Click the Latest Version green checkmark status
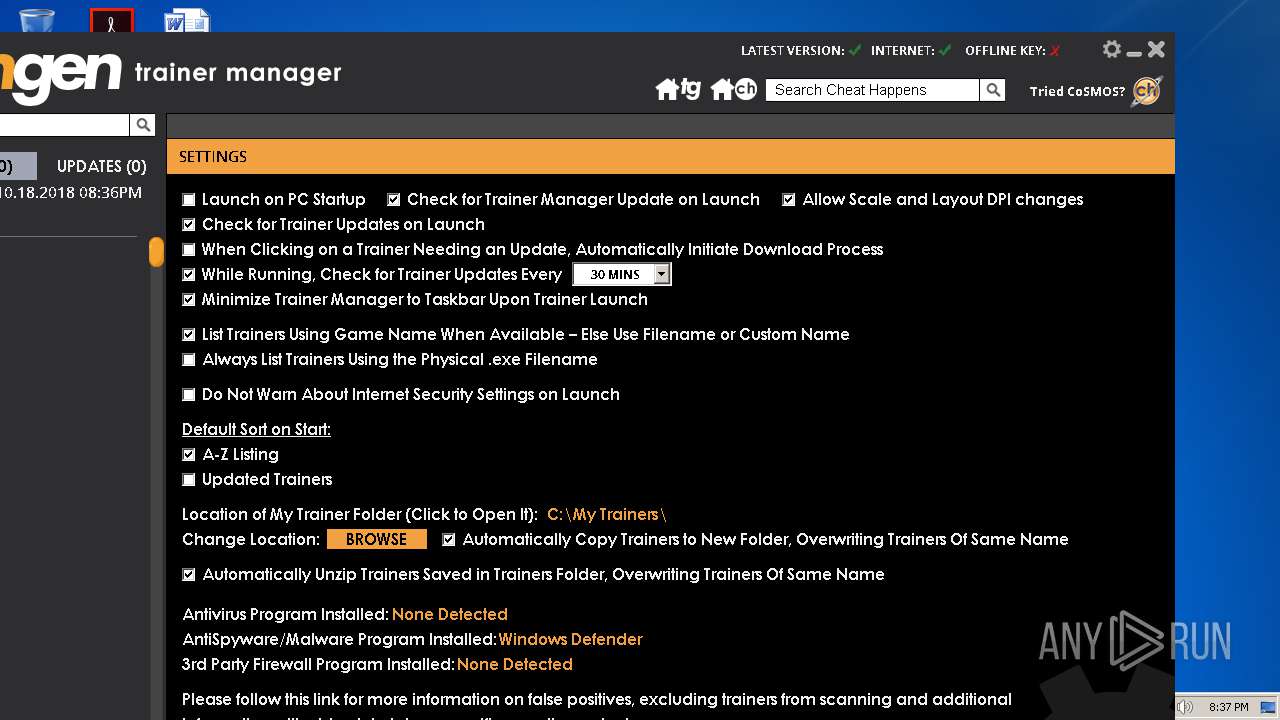The height and width of the screenshot is (720, 1280). 854,50
